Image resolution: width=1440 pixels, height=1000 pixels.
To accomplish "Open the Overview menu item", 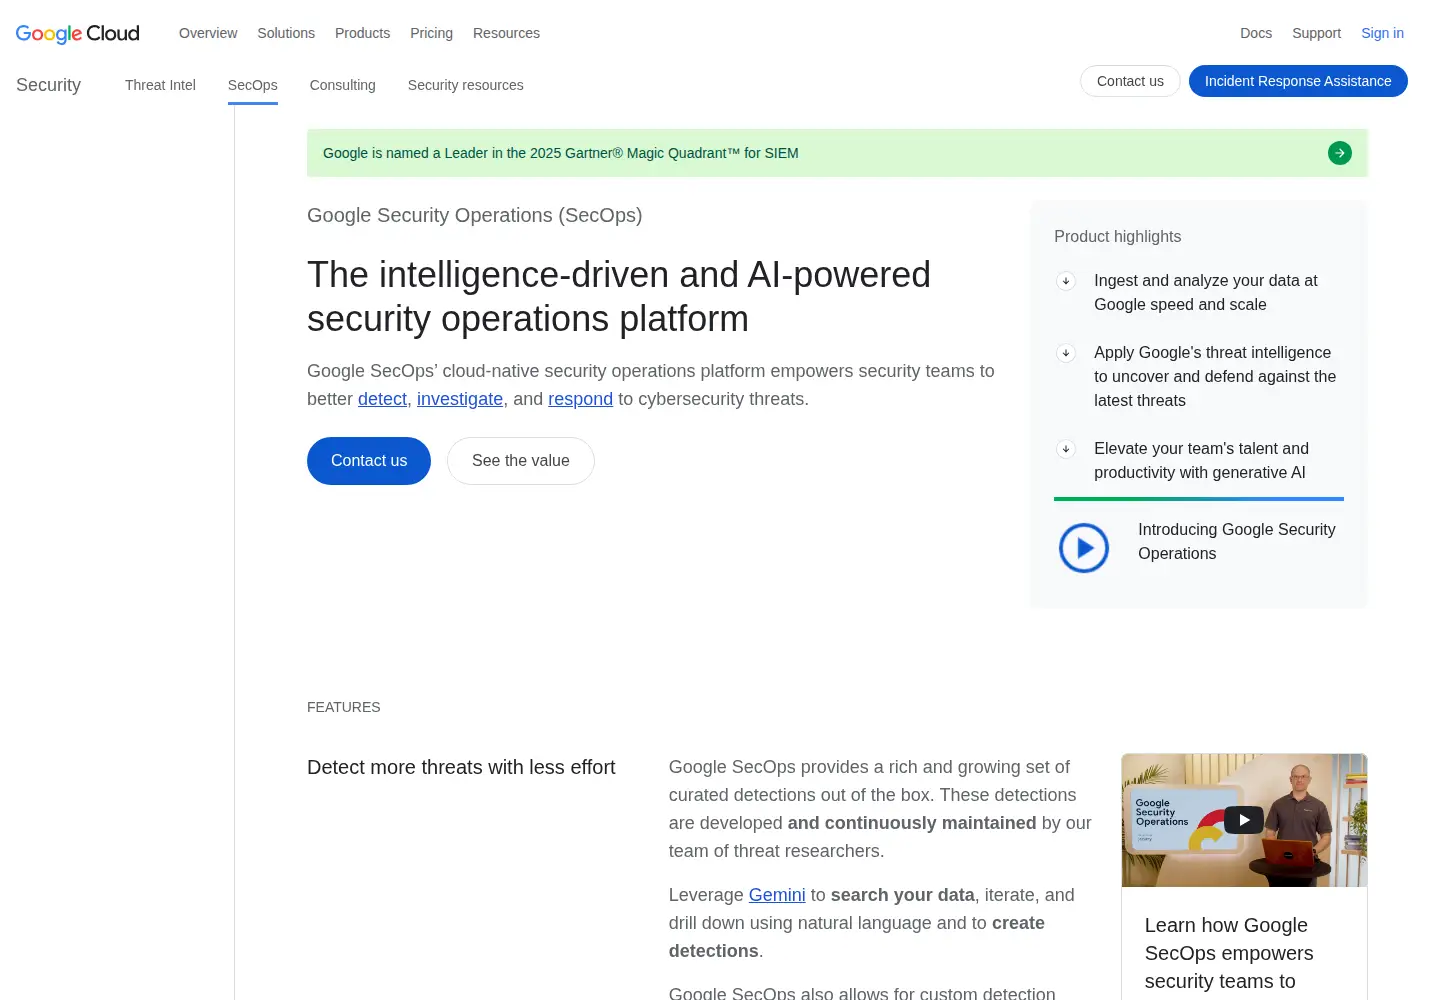I will [x=208, y=33].
